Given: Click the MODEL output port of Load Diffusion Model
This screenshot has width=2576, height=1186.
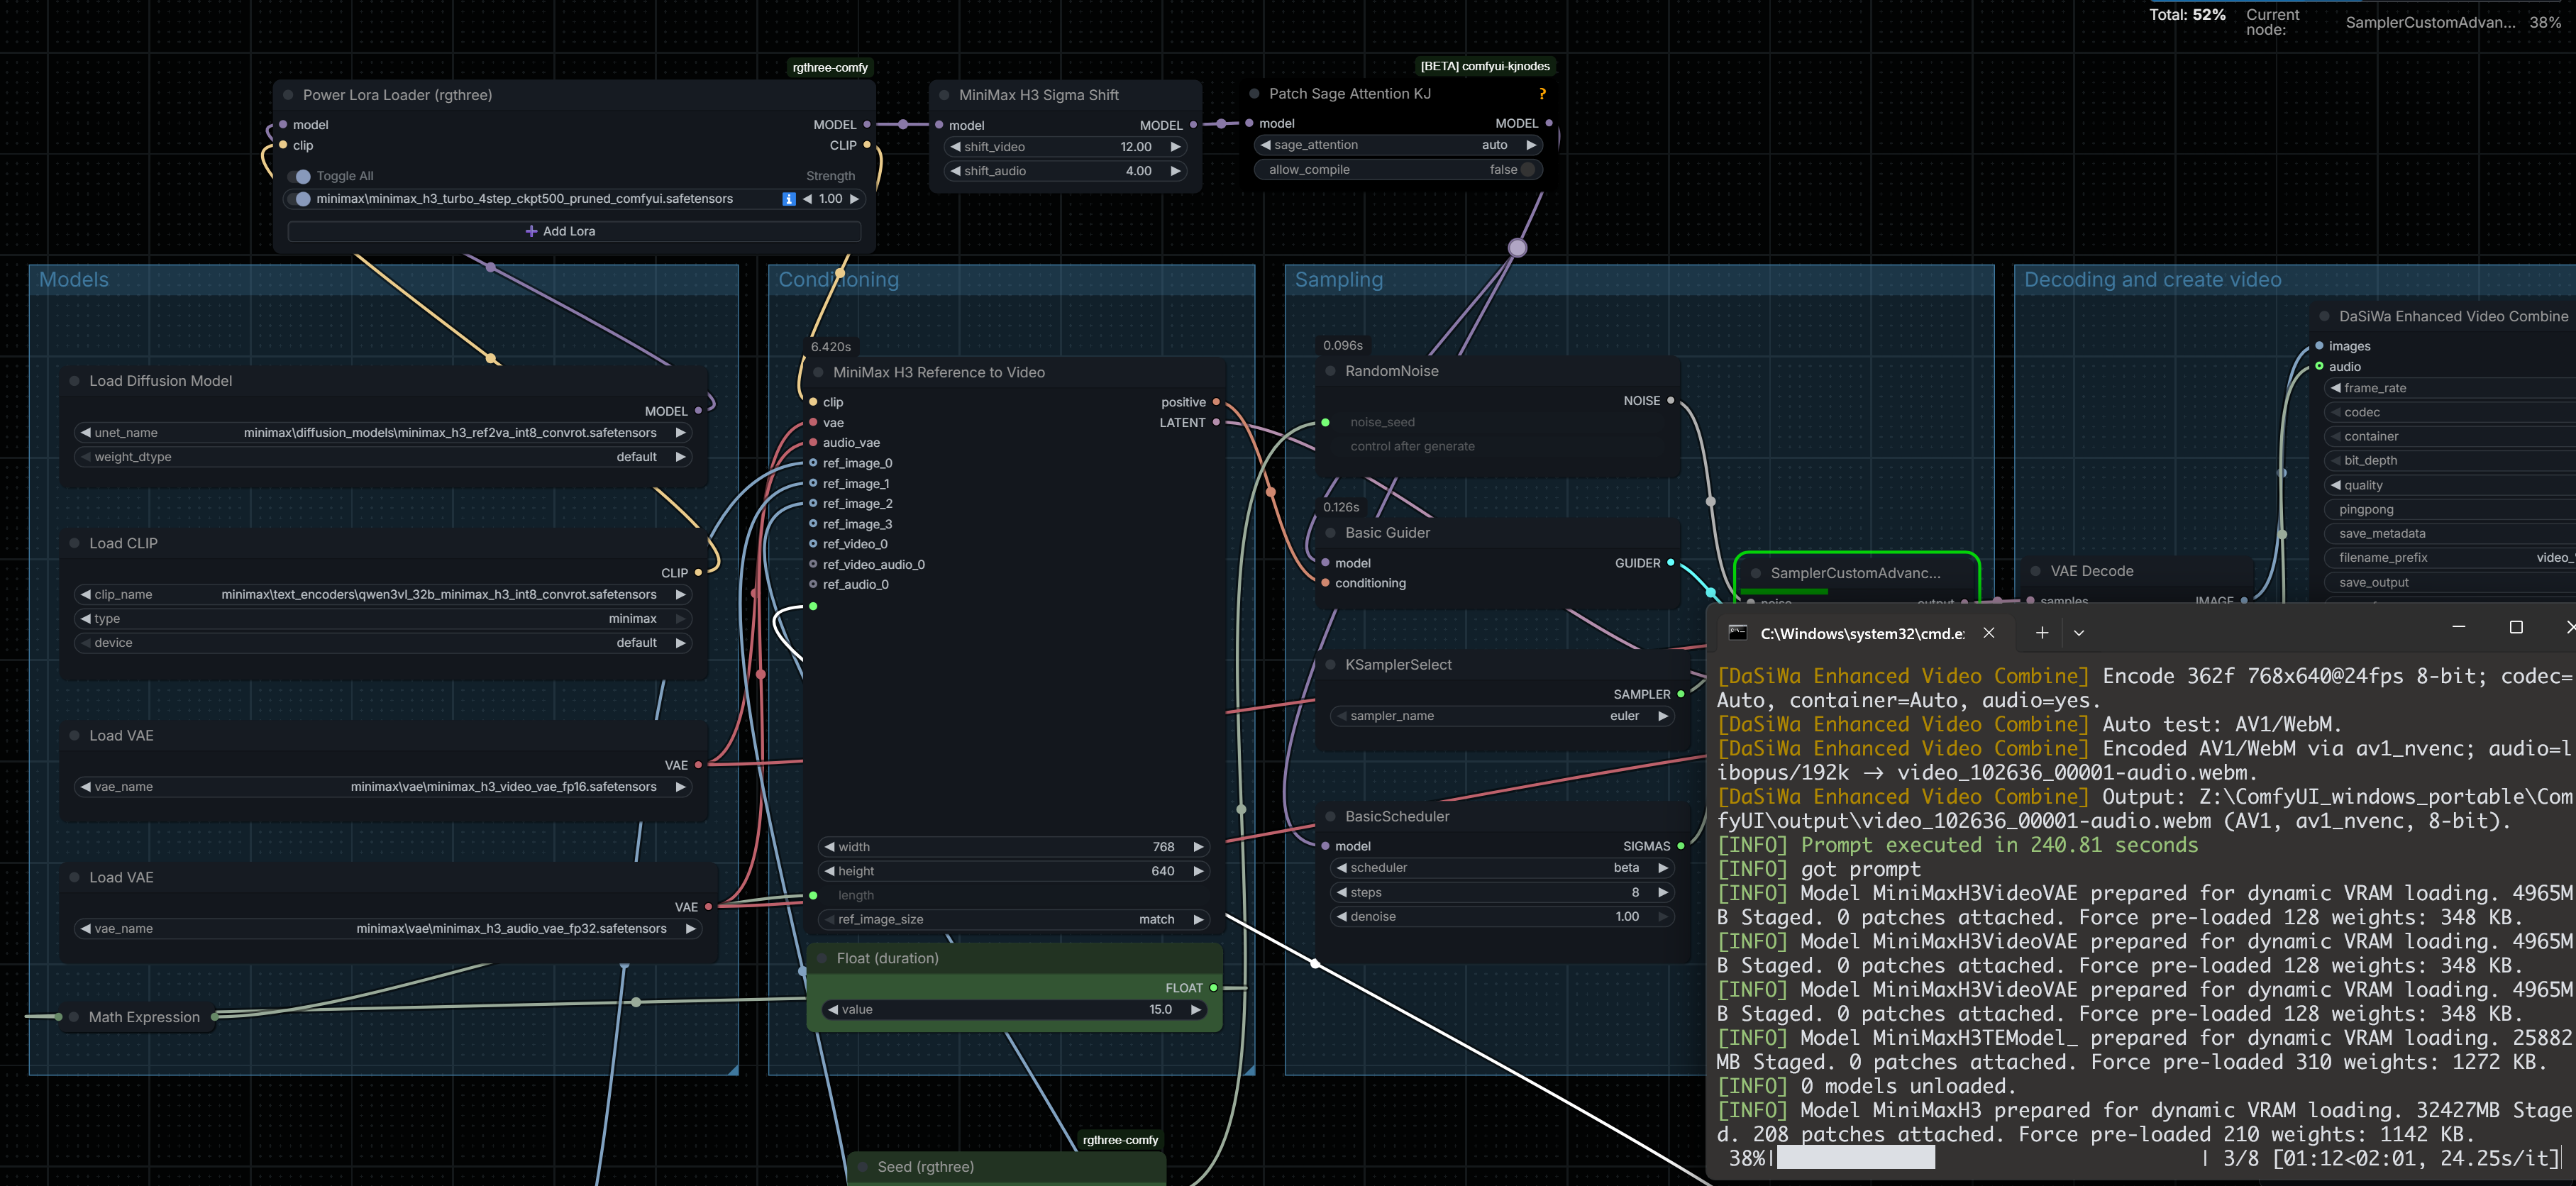Looking at the screenshot, I should (x=698, y=411).
